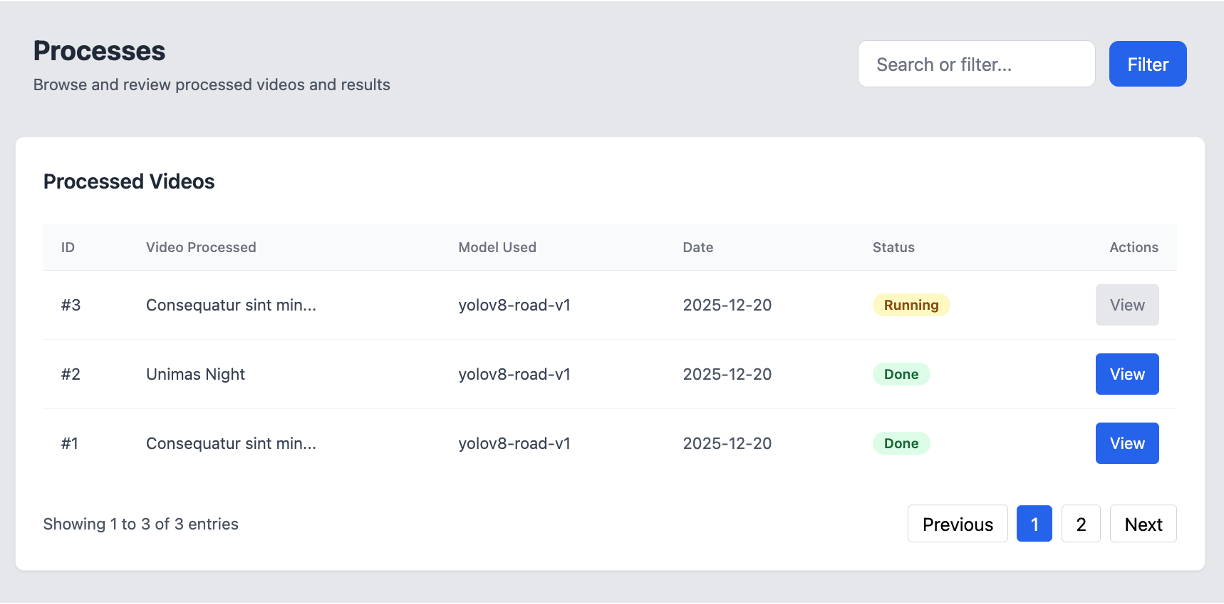This screenshot has width=1224, height=604.
Task: Go to the Previous page
Action: 957,524
